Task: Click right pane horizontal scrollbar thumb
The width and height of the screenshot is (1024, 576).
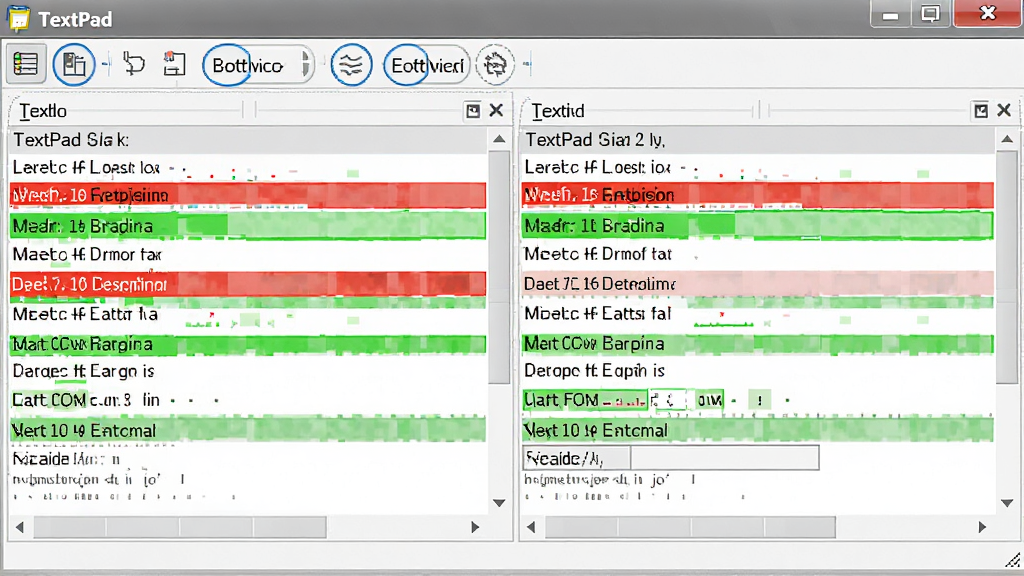Action: pyautogui.click(x=690, y=527)
